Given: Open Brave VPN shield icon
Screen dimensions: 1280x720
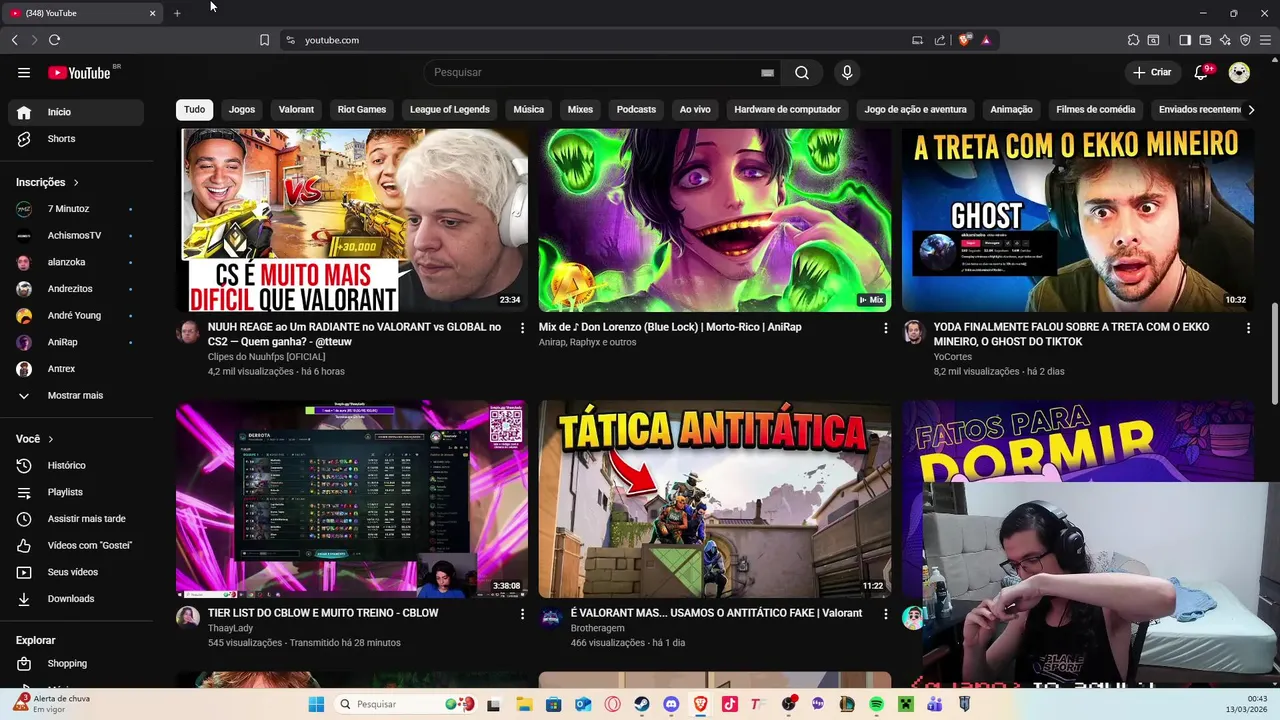Looking at the screenshot, I should click(x=1245, y=40).
